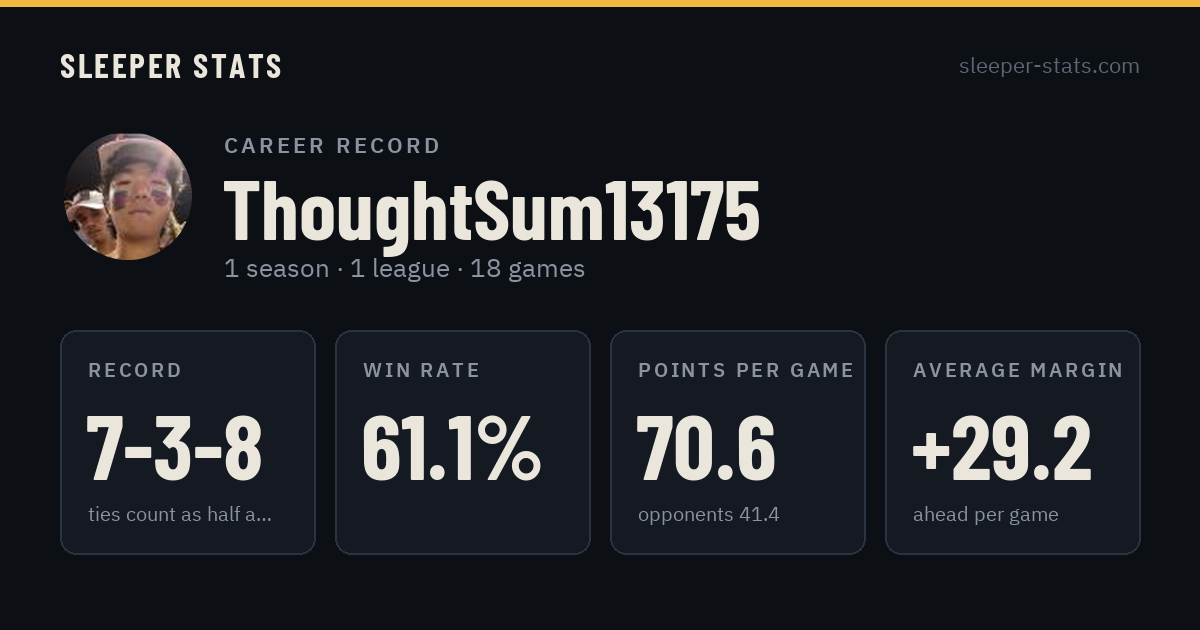The image size is (1200, 630).
Task: Click the orange top accent bar
Action: click(x=600, y=3)
